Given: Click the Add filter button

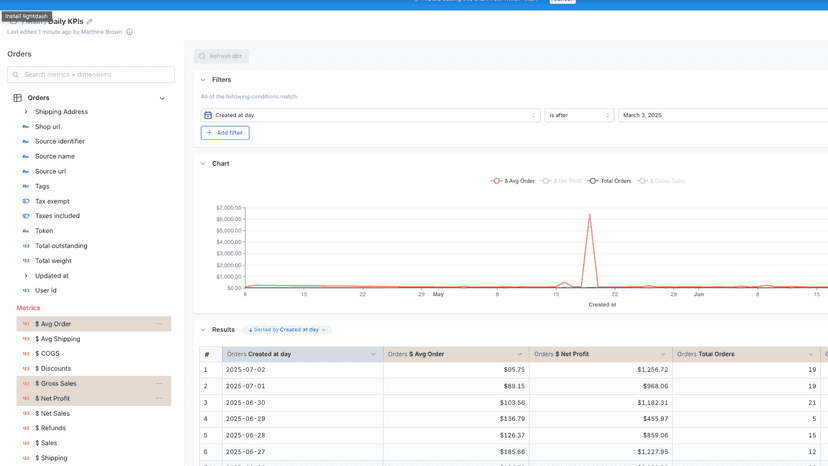Looking at the screenshot, I should tap(225, 133).
